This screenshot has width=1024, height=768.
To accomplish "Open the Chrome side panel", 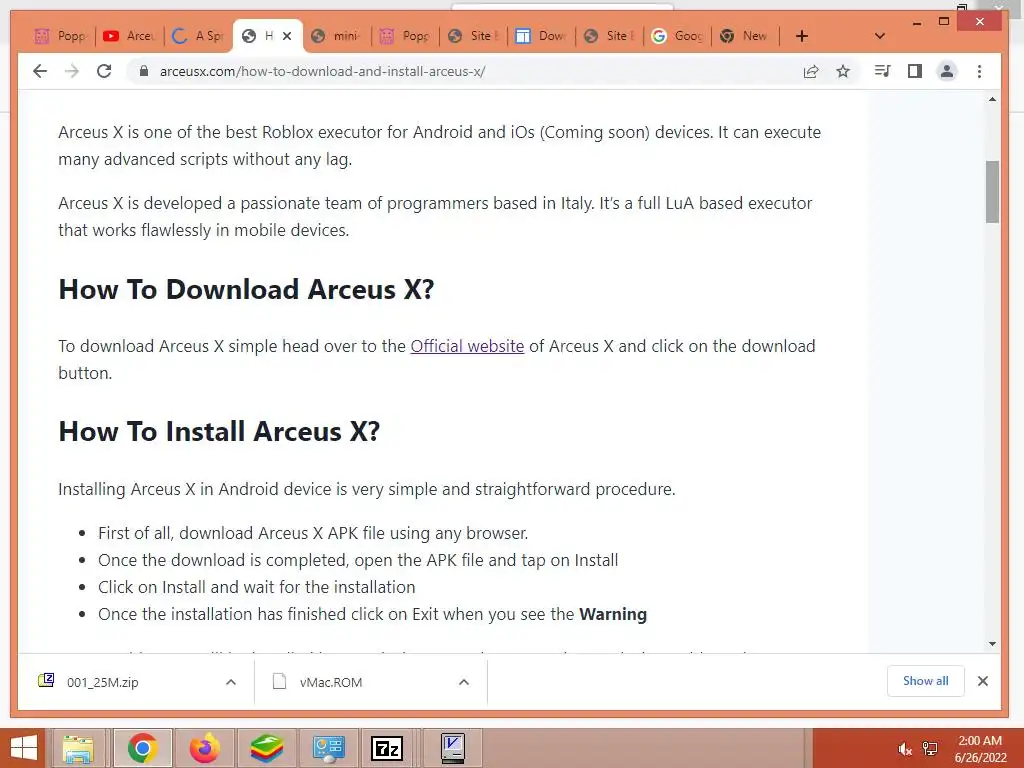I will [915, 71].
